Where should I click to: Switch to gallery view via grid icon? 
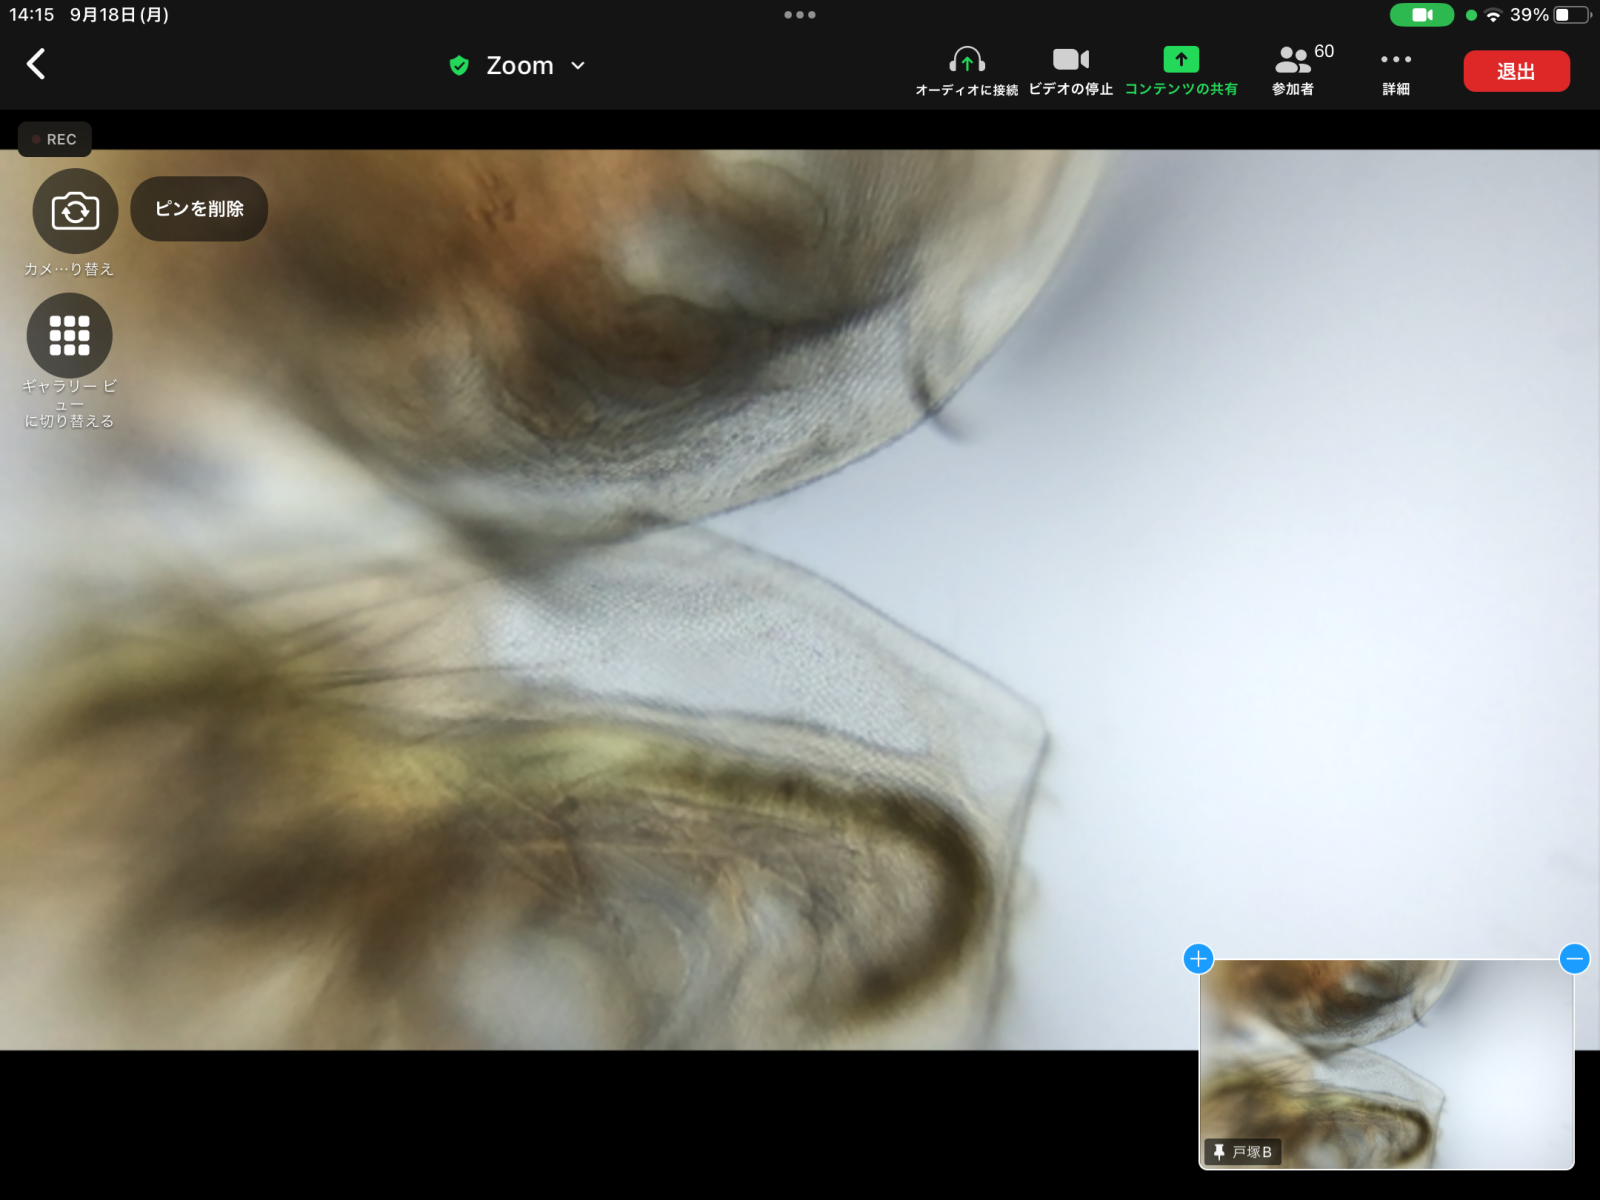click(x=69, y=336)
